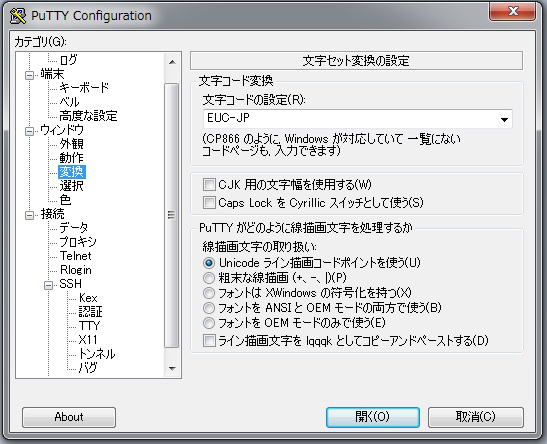
Task: Collapse the 端末 tree node
Action: click(30, 75)
